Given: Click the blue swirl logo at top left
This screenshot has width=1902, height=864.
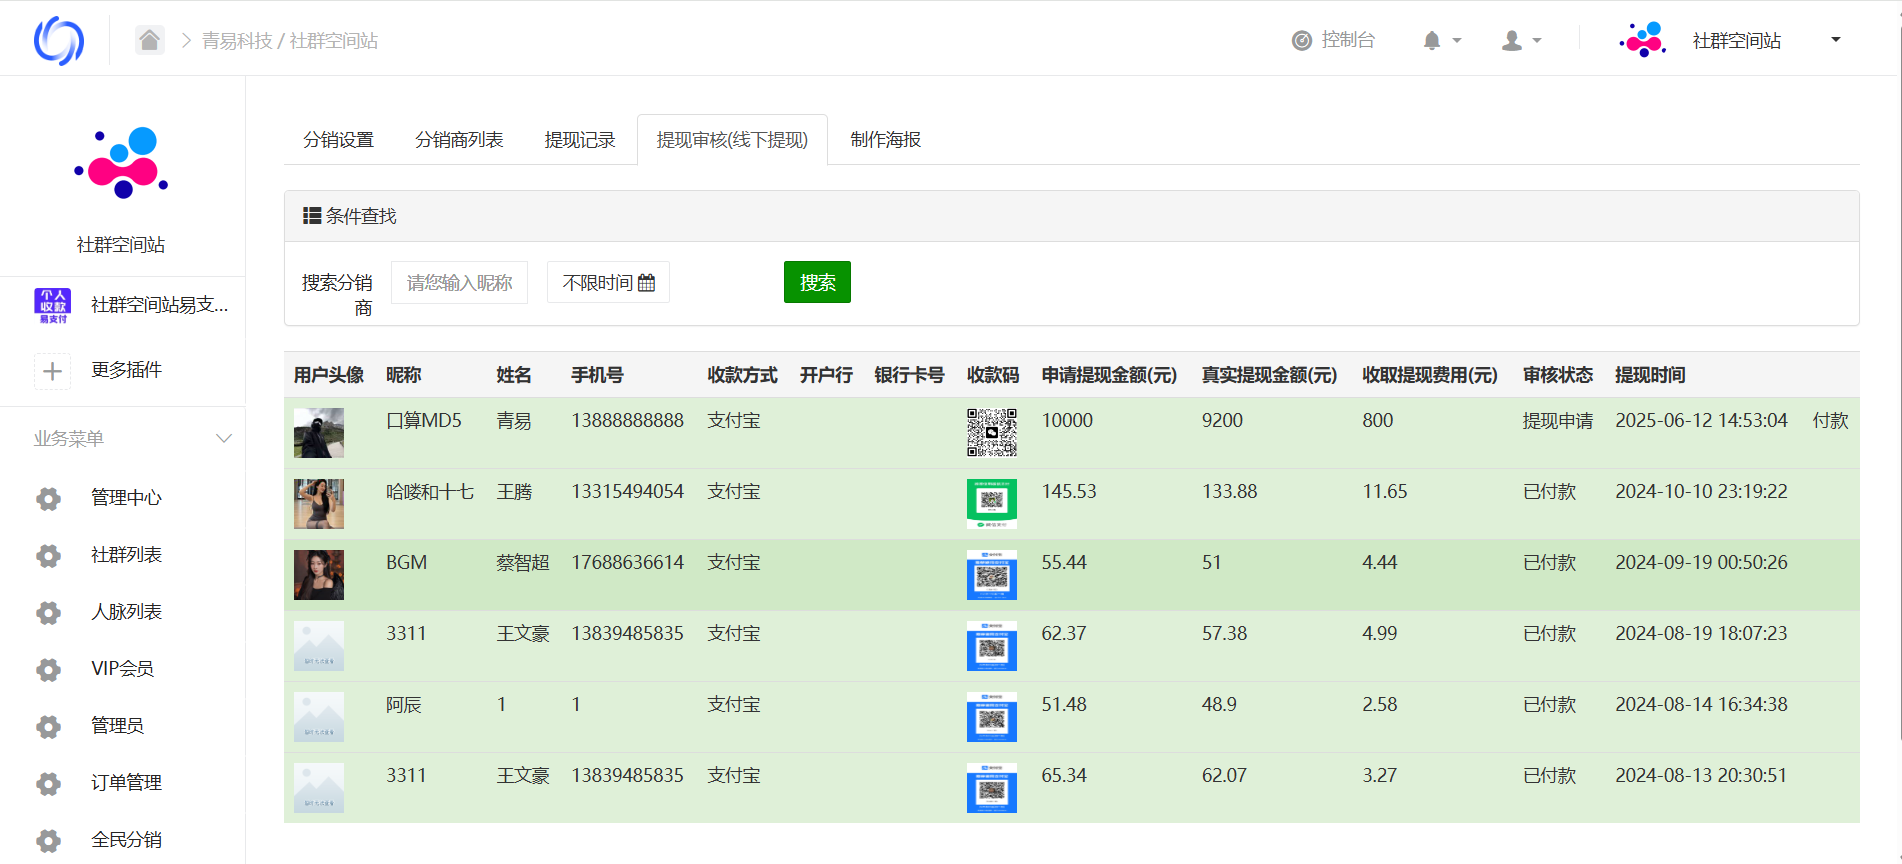Looking at the screenshot, I should click(59, 40).
